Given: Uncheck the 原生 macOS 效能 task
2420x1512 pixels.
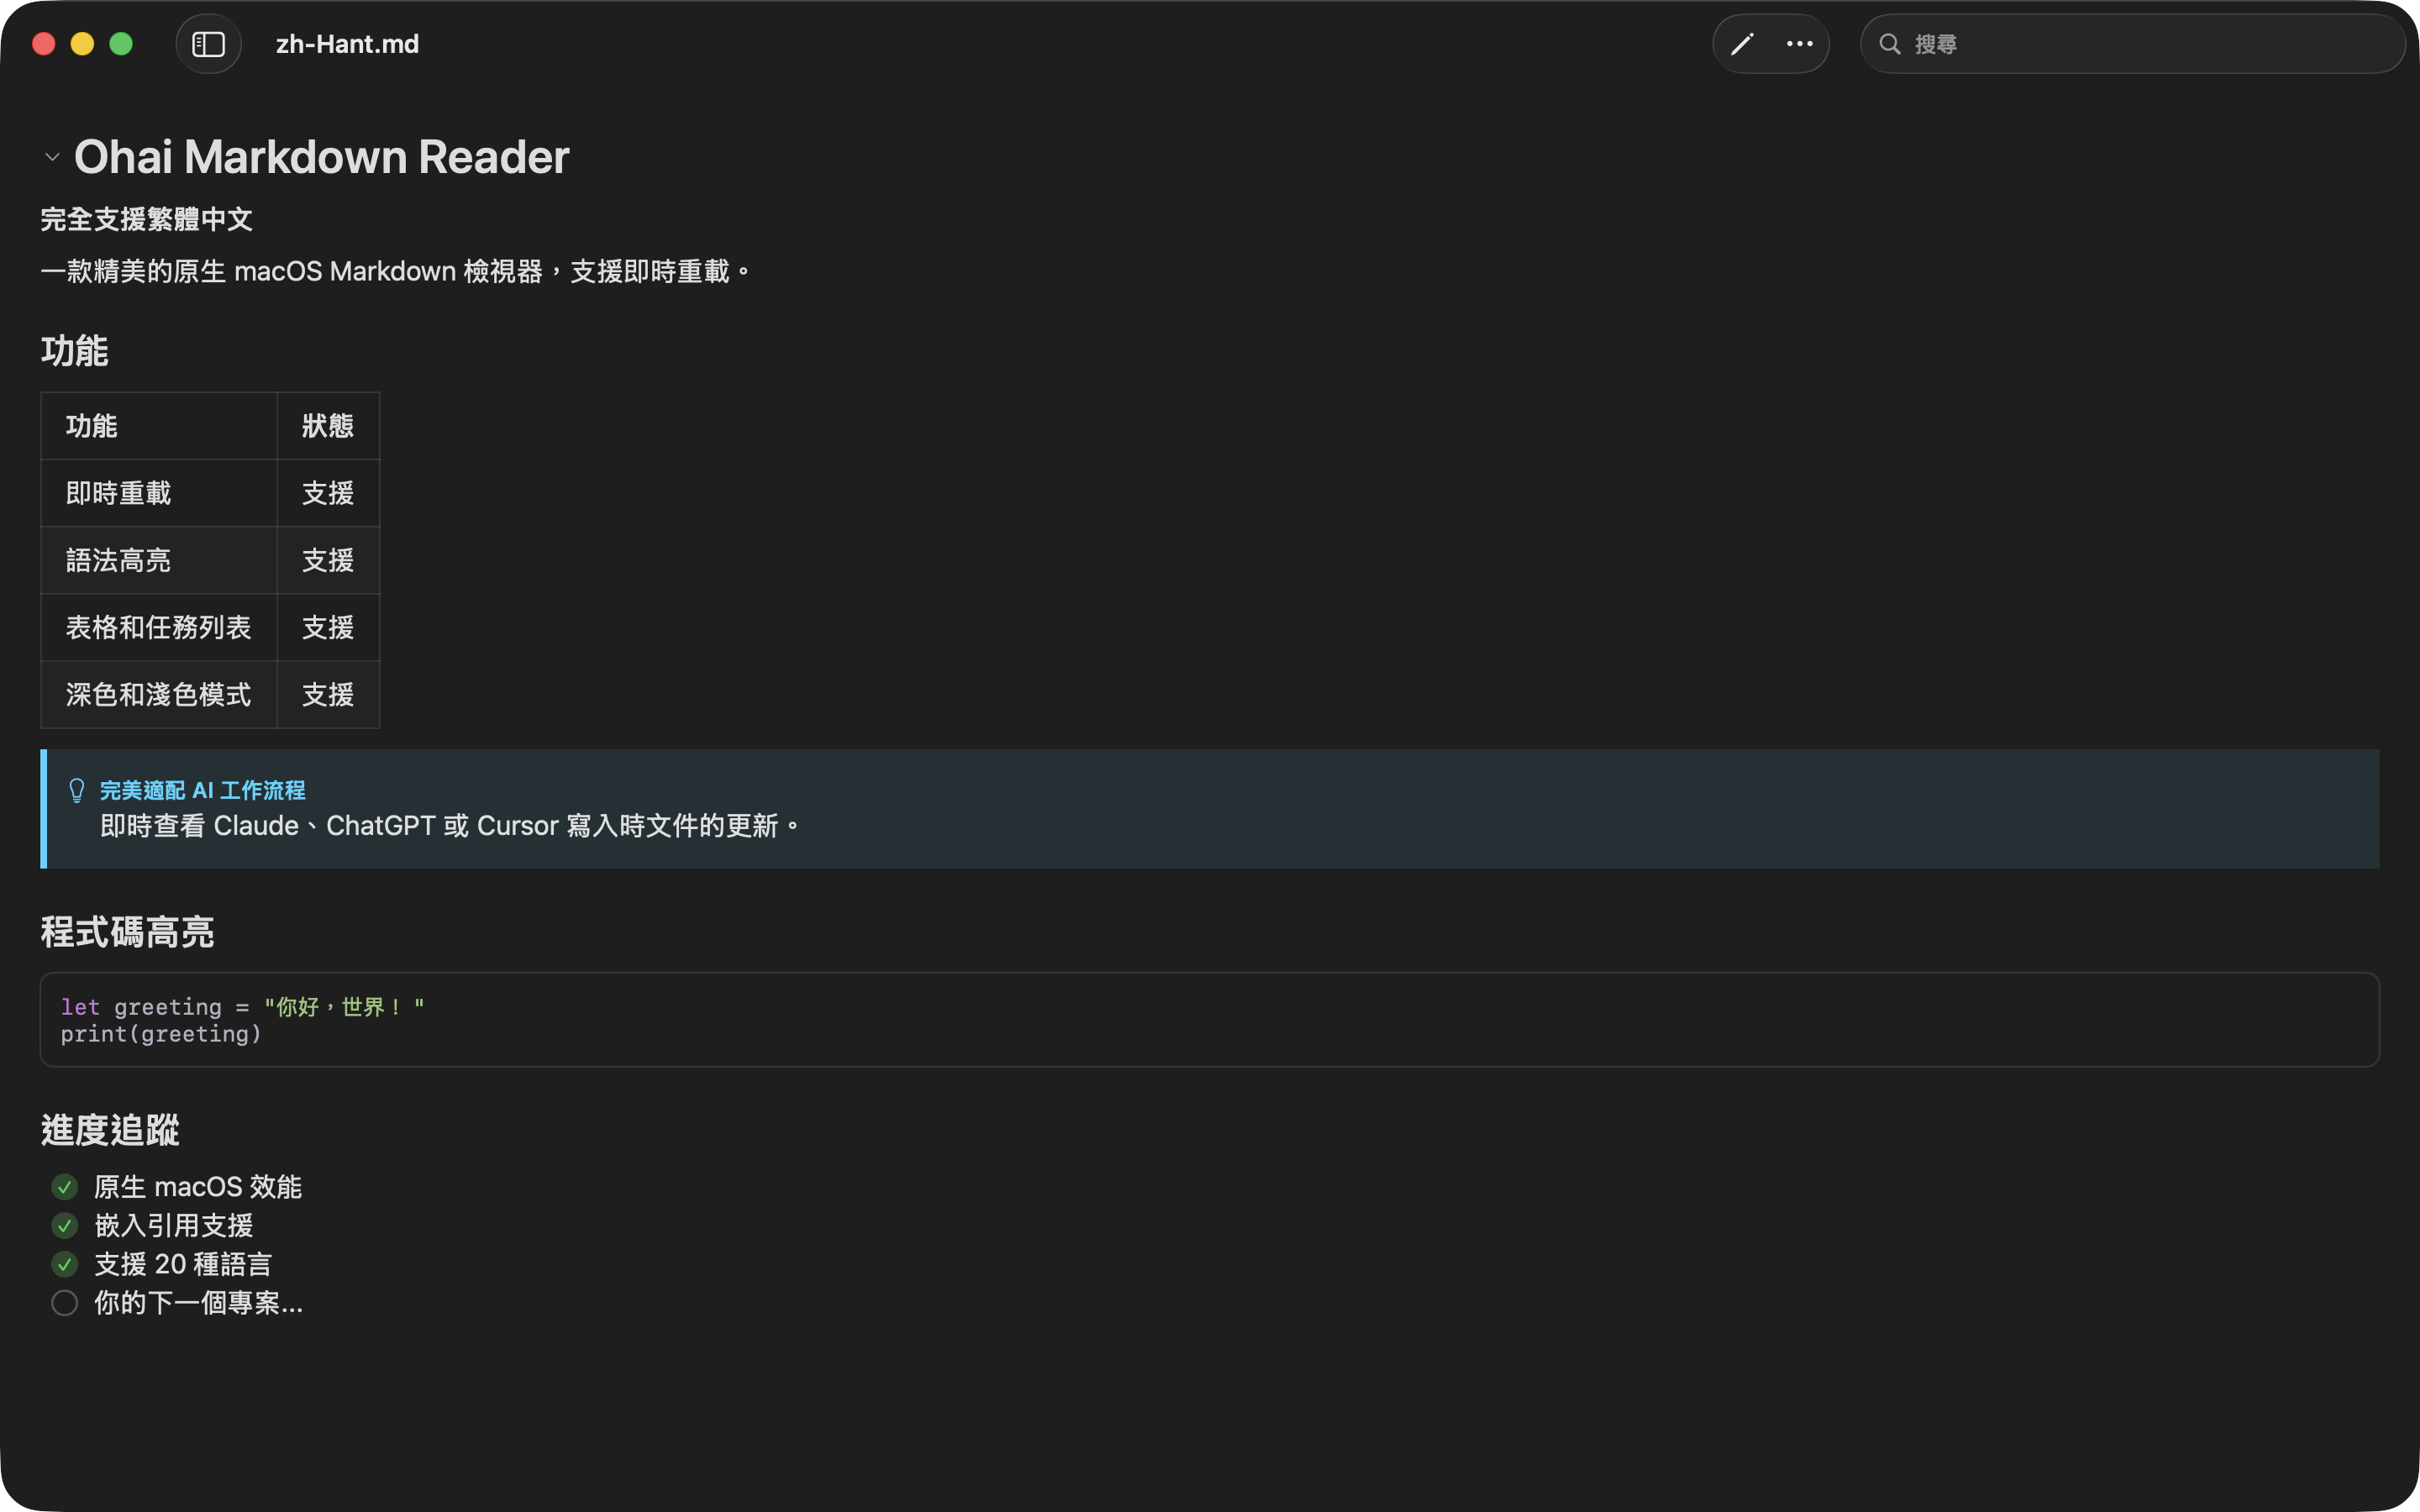Looking at the screenshot, I should (x=65, y=1187).
